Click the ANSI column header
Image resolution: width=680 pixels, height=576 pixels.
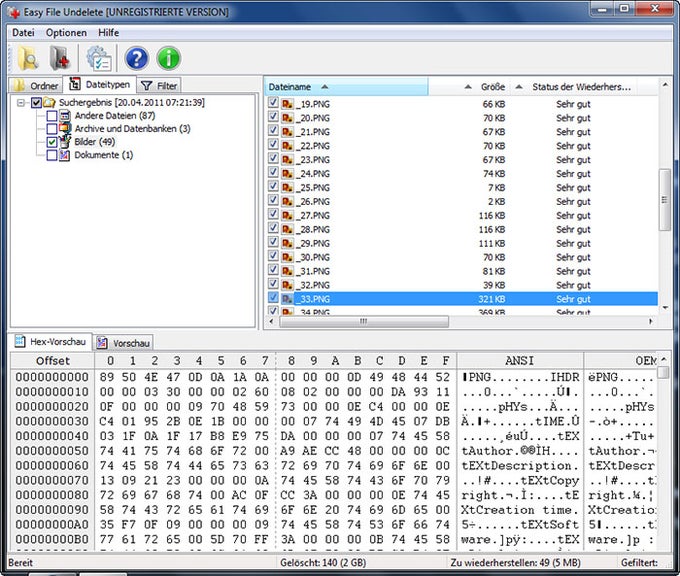520,361
